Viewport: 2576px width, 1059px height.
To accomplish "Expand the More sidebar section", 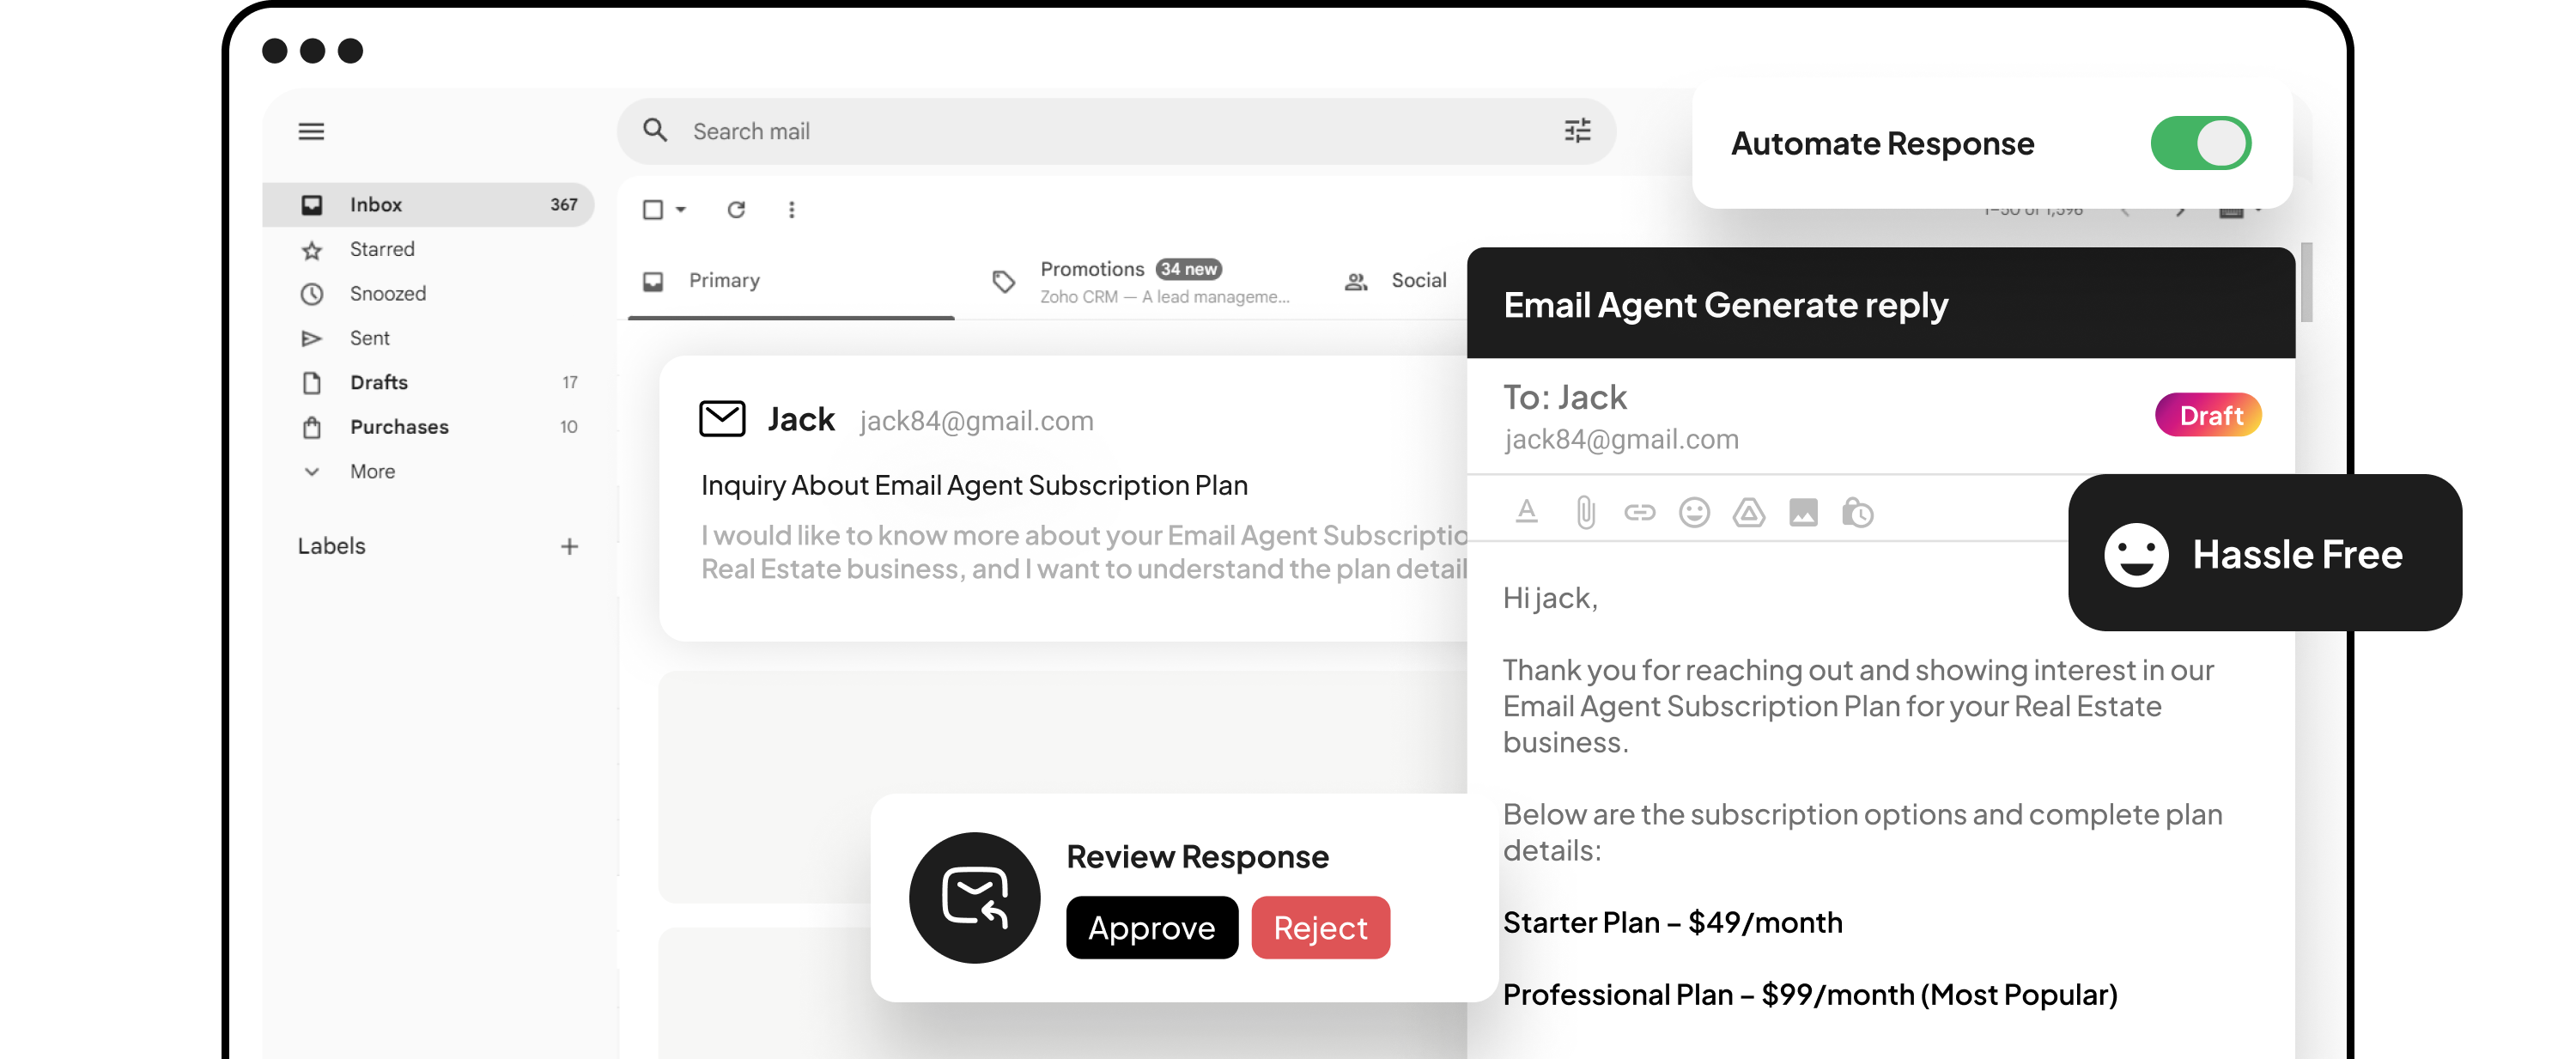I will coord(371,471).
